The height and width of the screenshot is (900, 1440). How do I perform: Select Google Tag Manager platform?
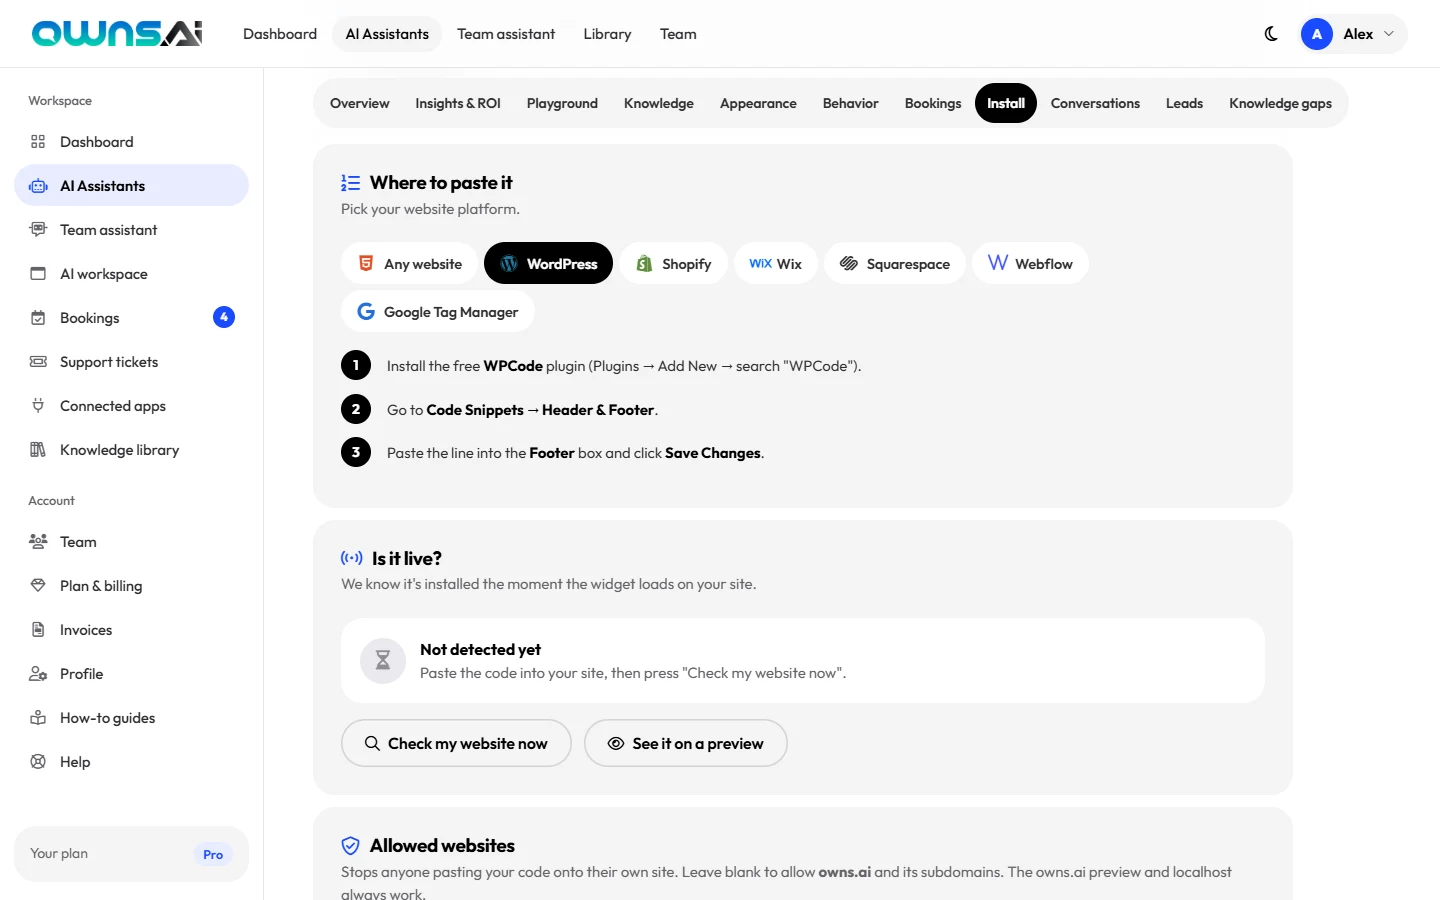pyautogui.click(x=438, y=312)
